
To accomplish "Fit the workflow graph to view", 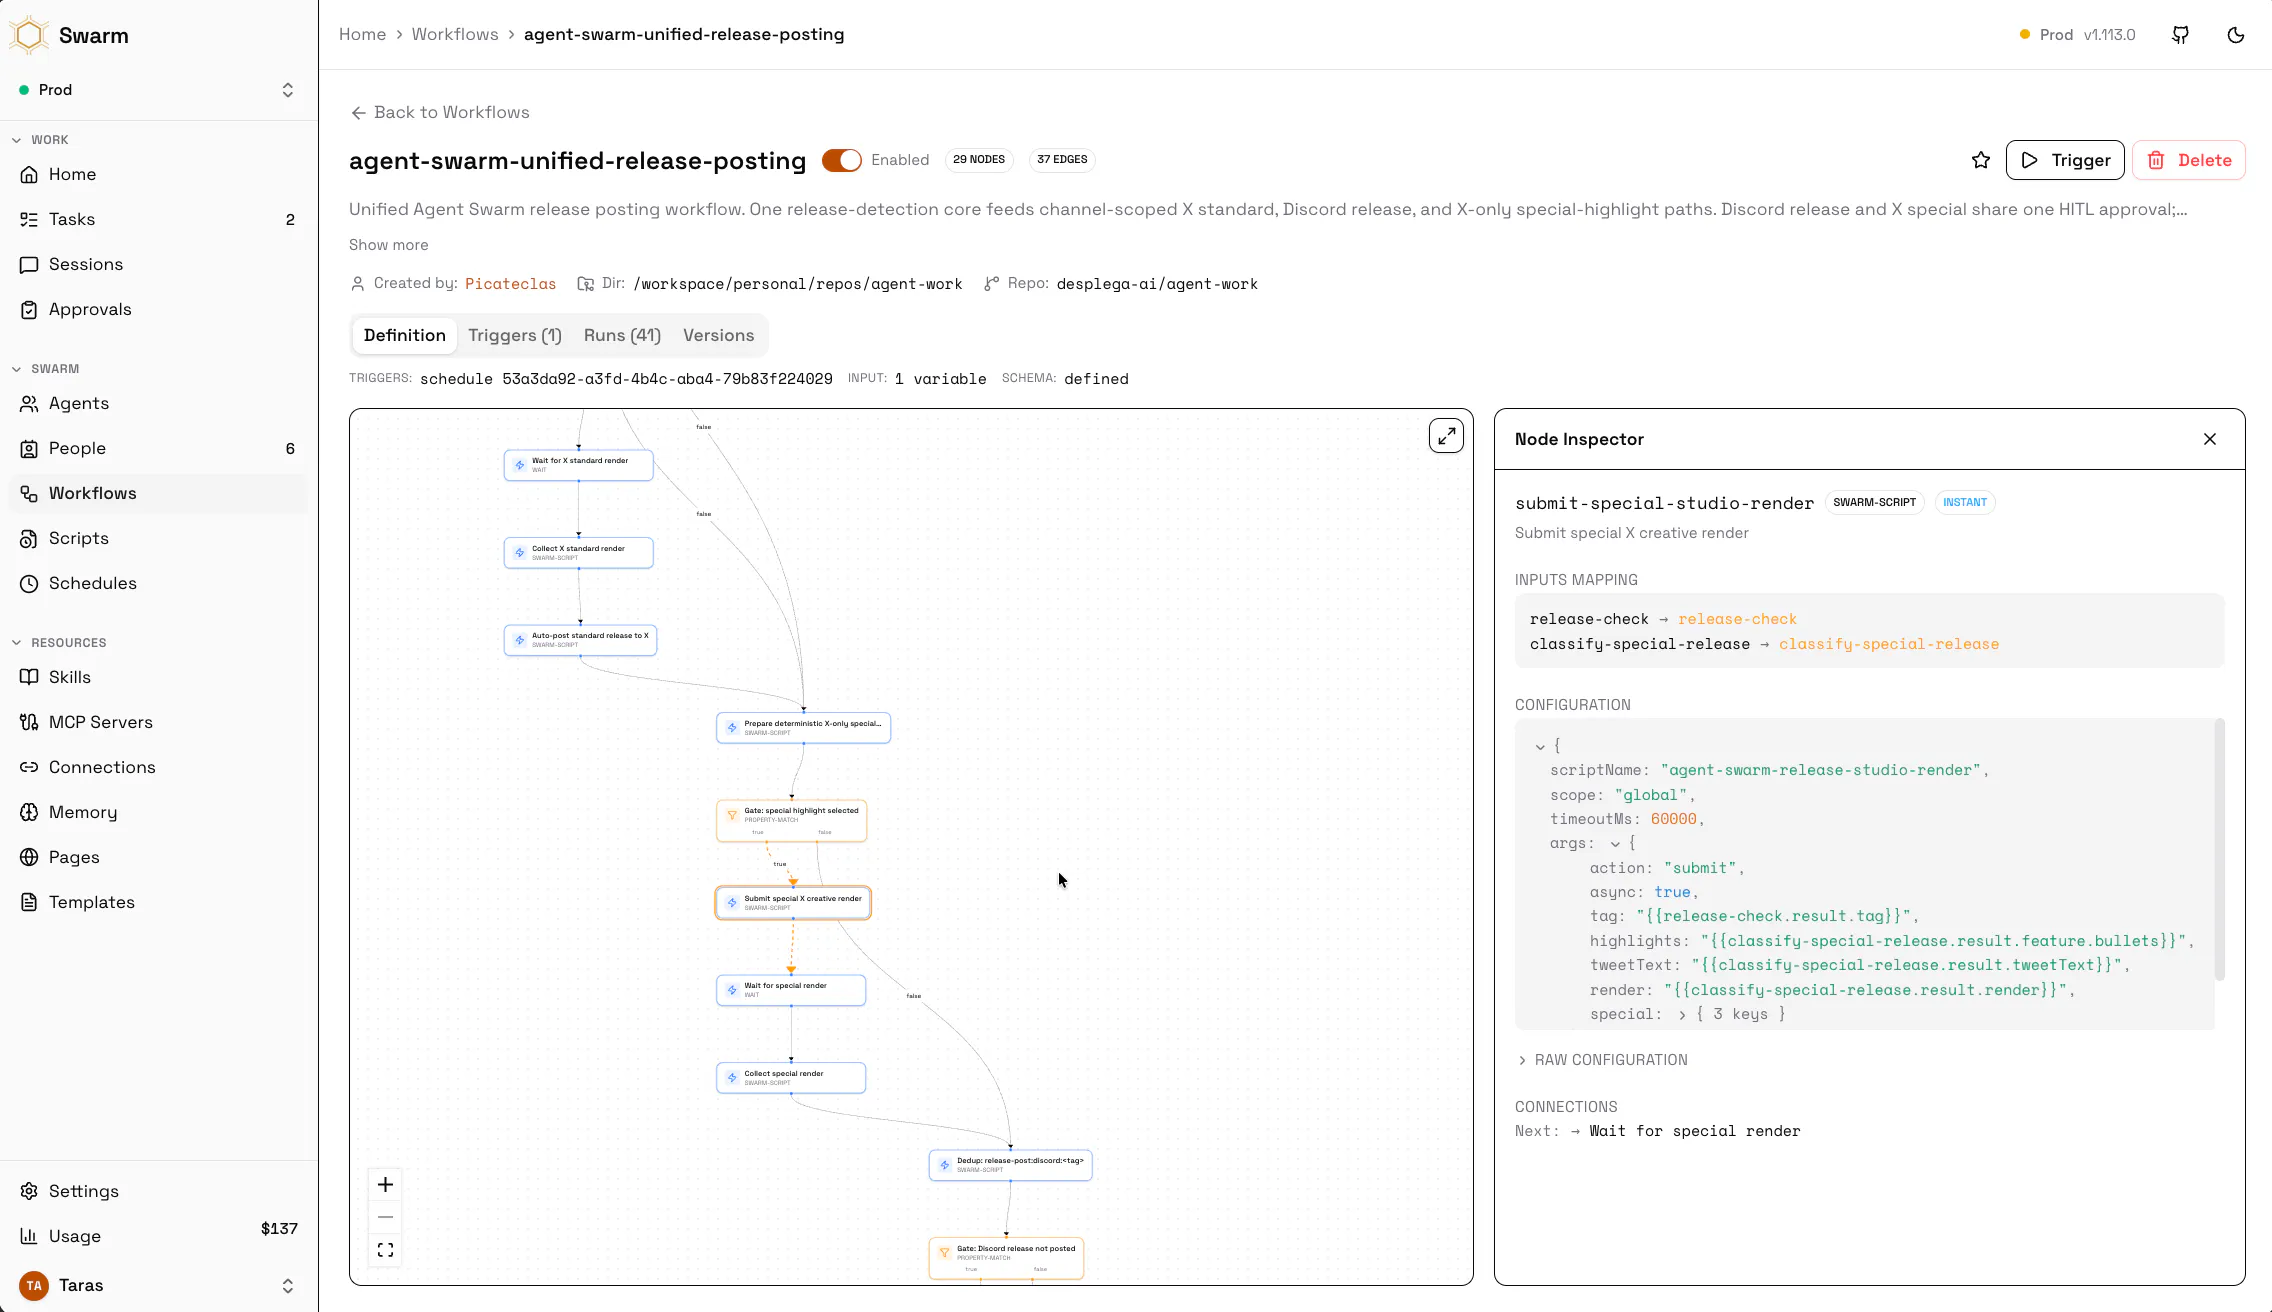I will [385, 1250].
